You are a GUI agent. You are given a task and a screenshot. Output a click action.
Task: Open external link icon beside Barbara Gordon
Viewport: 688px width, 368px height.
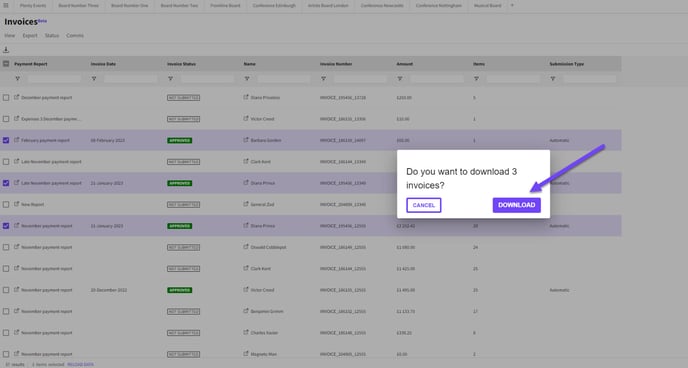246,140
